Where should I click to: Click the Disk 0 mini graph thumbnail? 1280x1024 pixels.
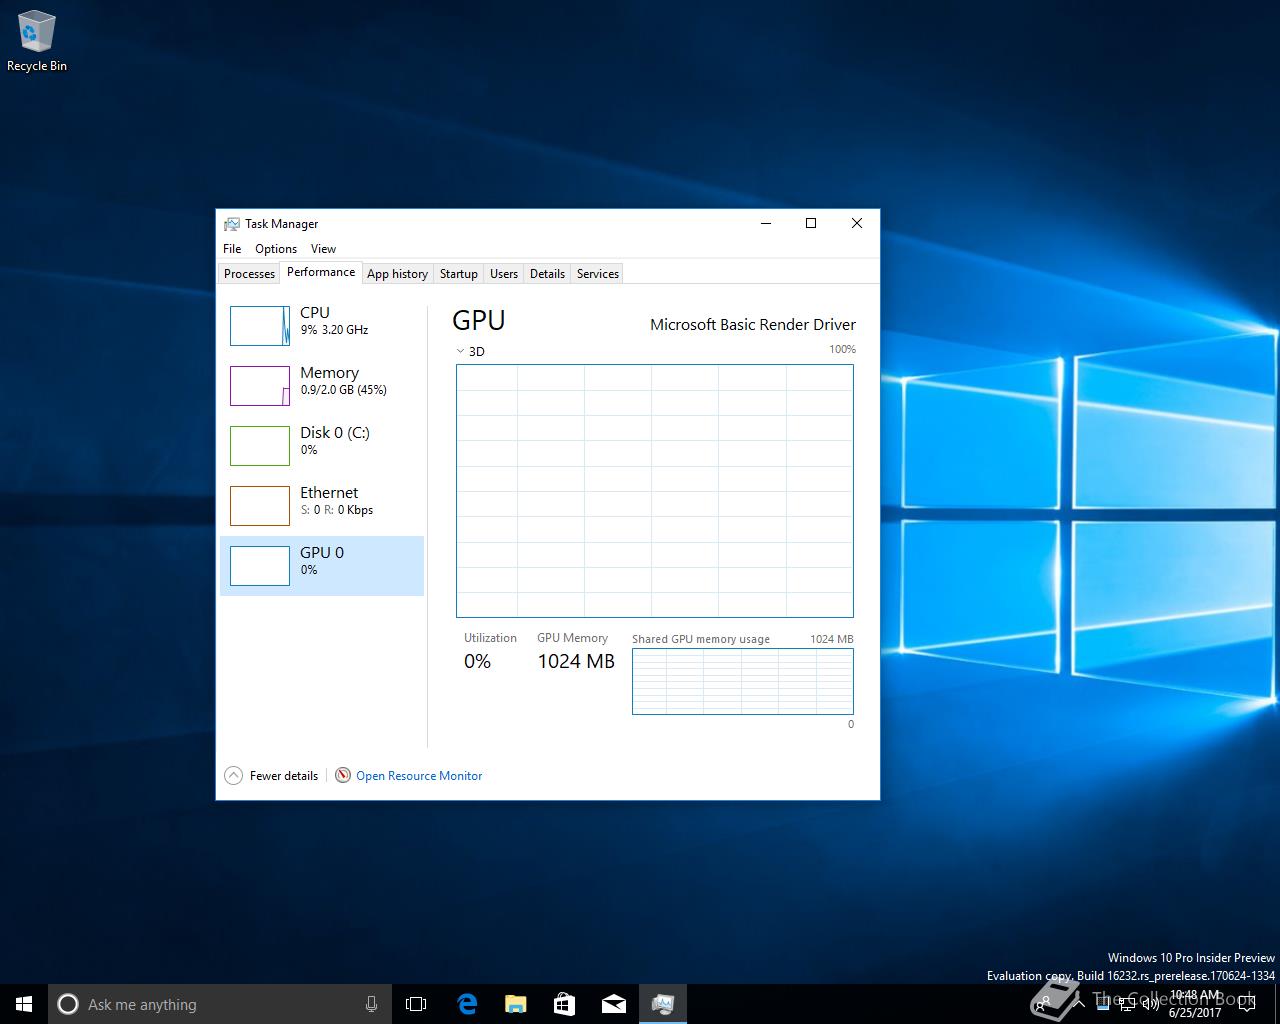[x=260, y=446]
